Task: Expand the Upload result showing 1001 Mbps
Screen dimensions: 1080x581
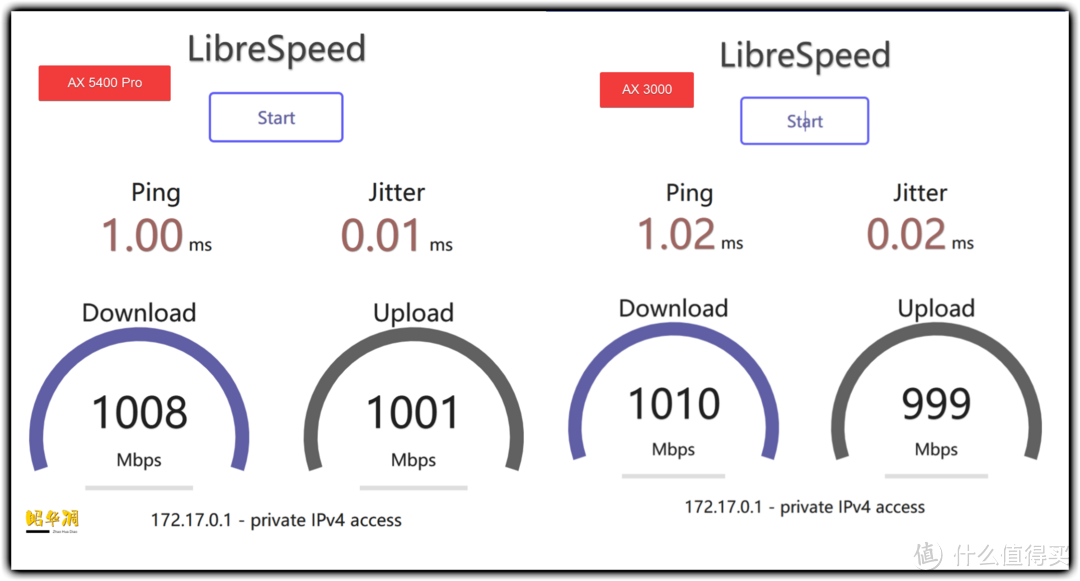Action: pyautogui.click(x=414, y=410)
